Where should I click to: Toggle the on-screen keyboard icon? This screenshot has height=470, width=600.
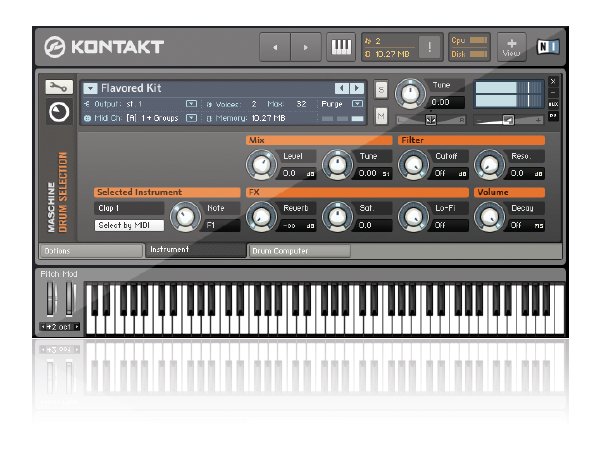tap(341, 47)
